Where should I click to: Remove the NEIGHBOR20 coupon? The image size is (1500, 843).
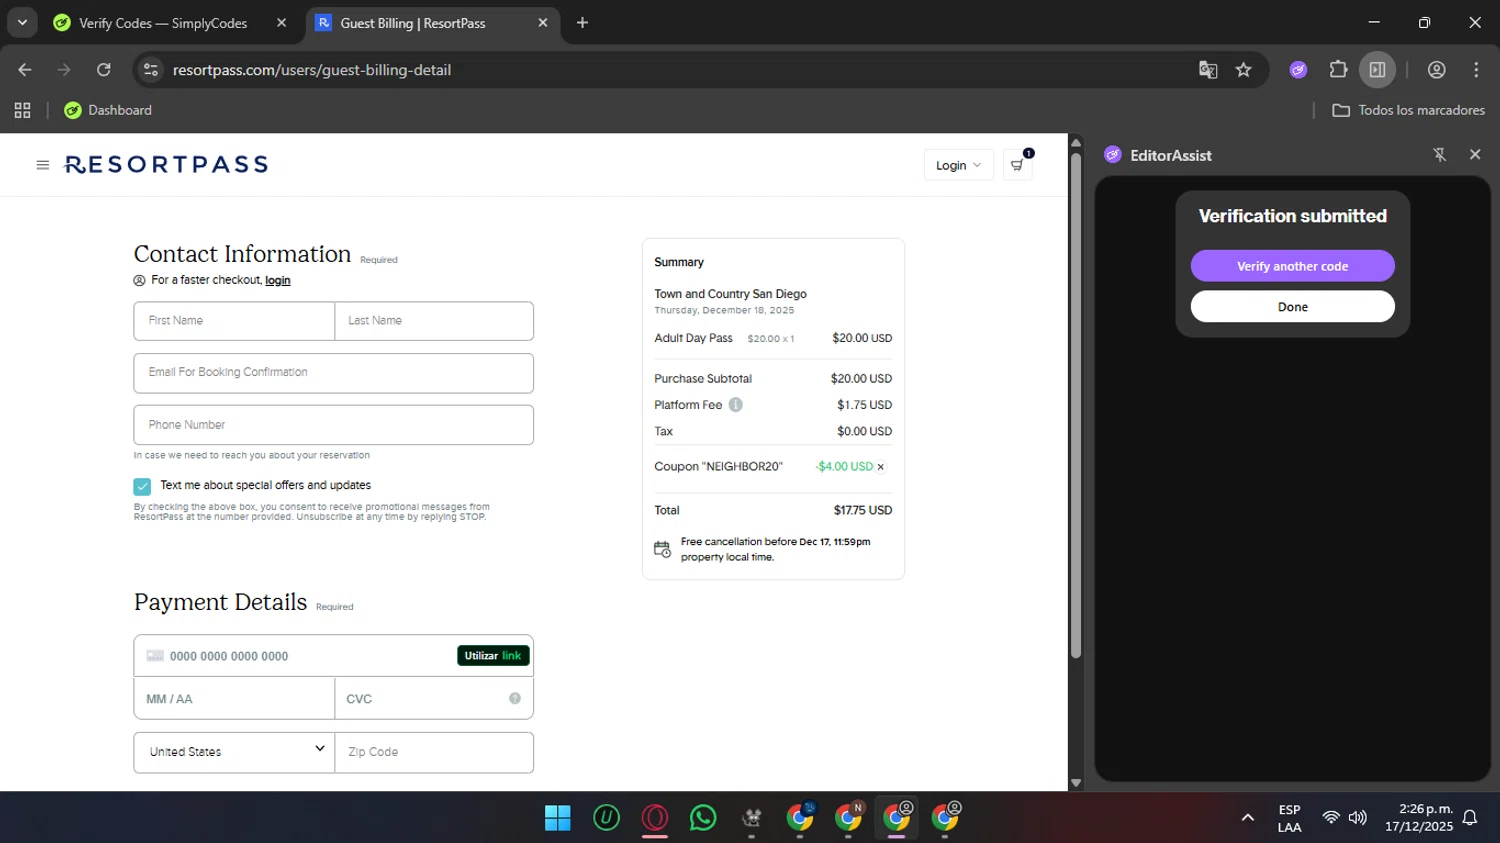[880, 467]
